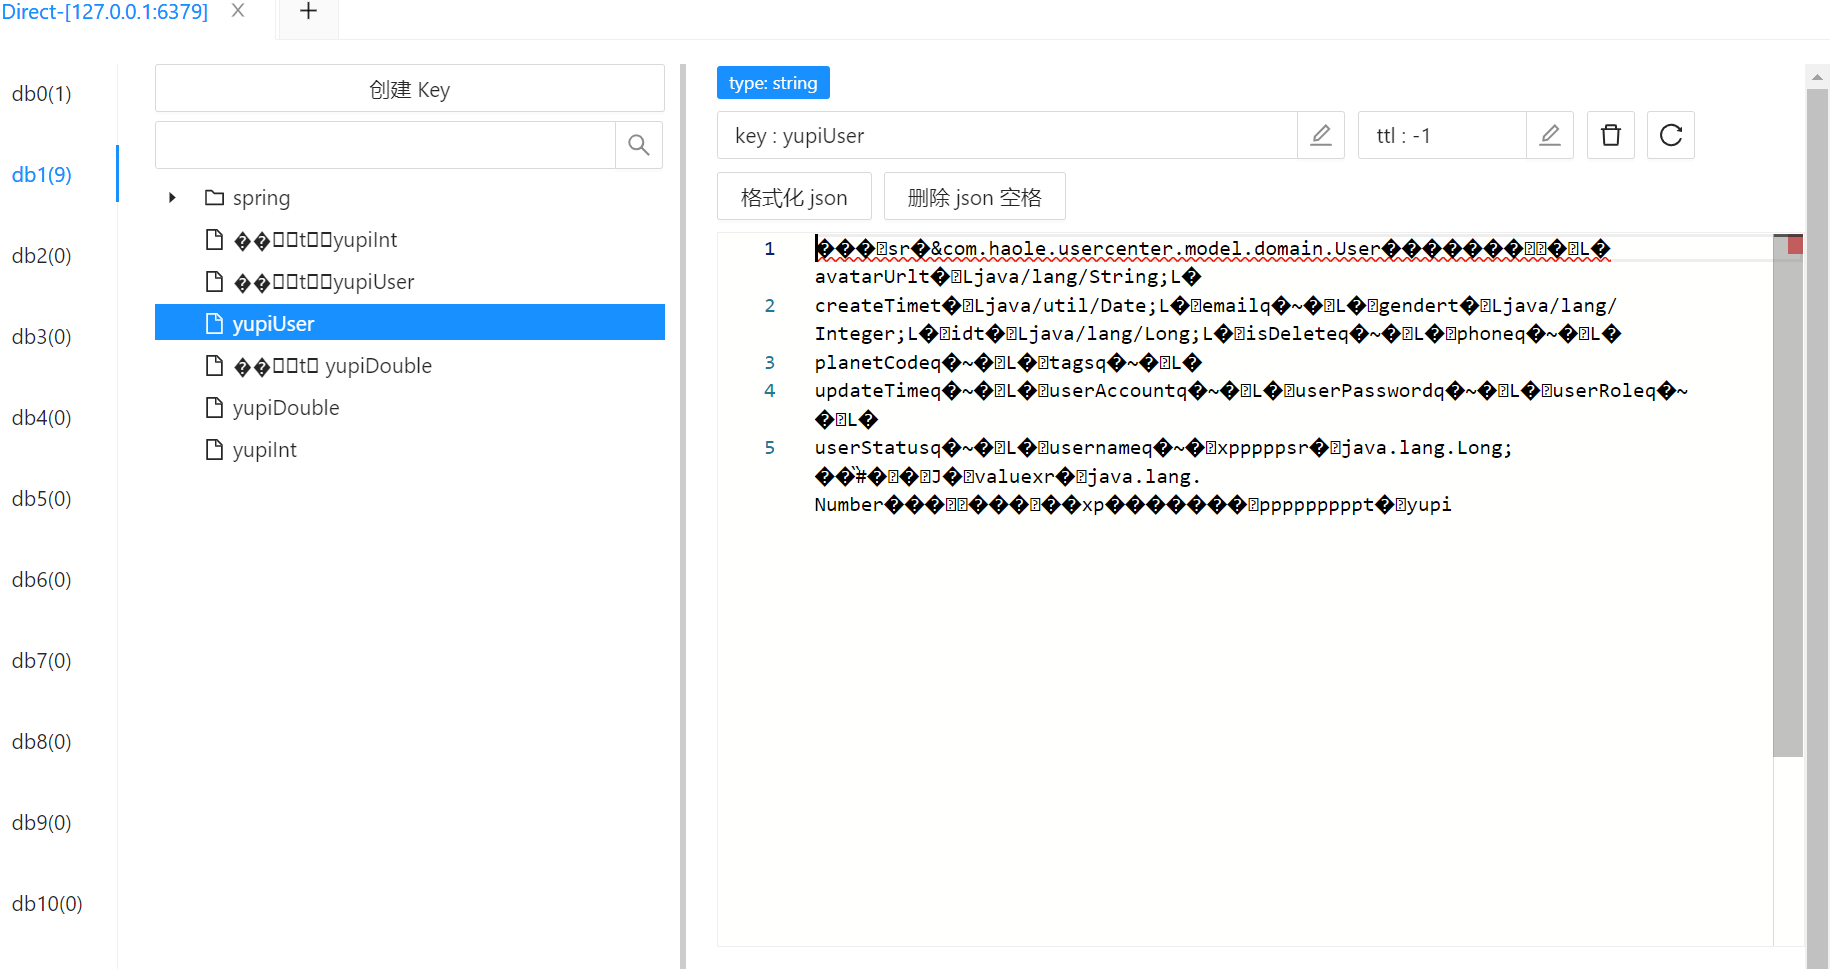Screen dimensions: 1847x969
Task: Click the page scrollbar up arrow
Action: click(1817, 77)
